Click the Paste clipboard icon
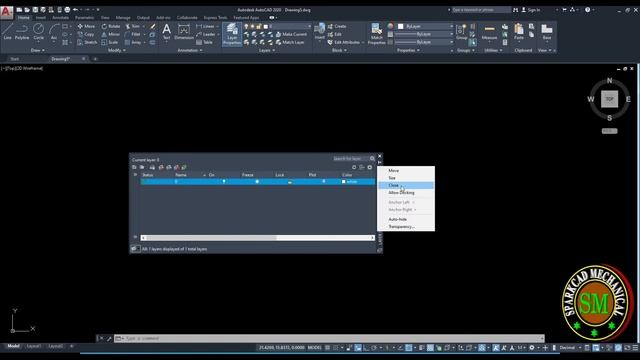 518,31
